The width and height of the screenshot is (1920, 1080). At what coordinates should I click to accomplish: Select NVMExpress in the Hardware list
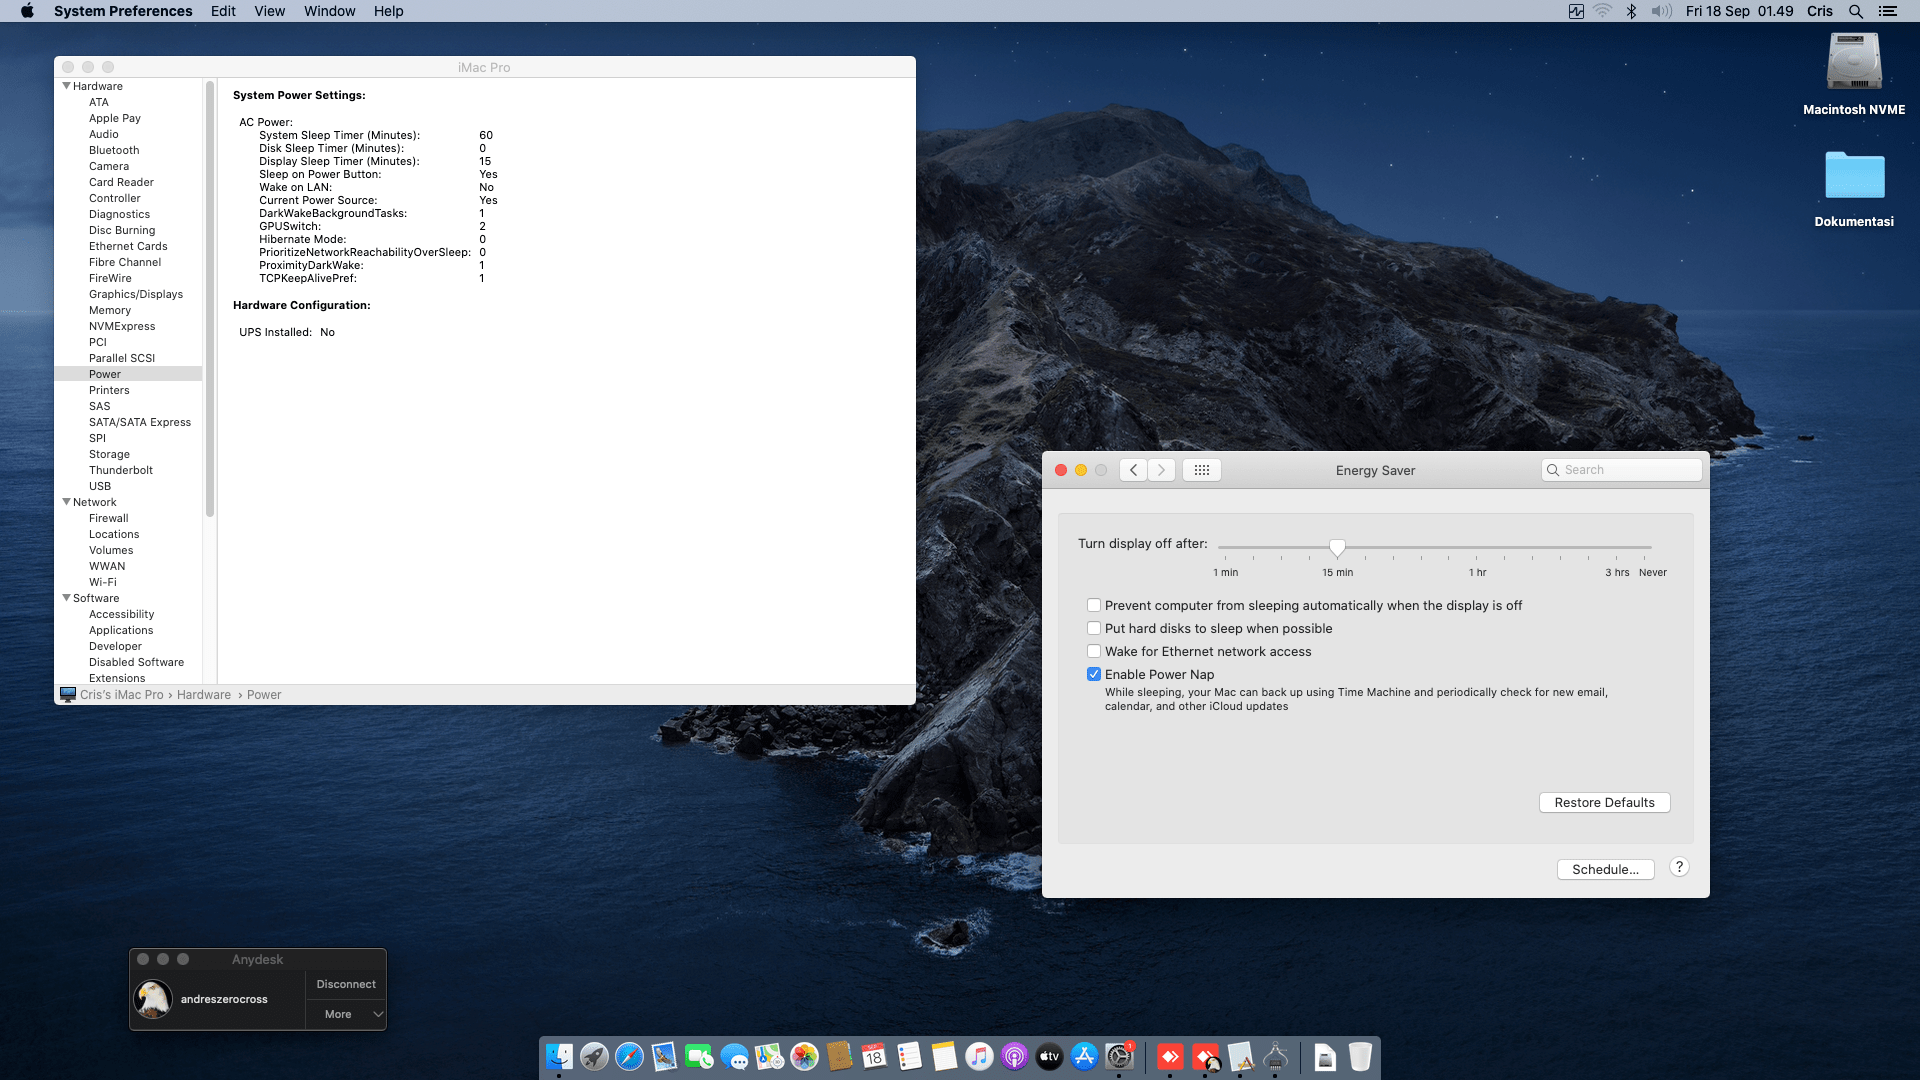[122, 326]
